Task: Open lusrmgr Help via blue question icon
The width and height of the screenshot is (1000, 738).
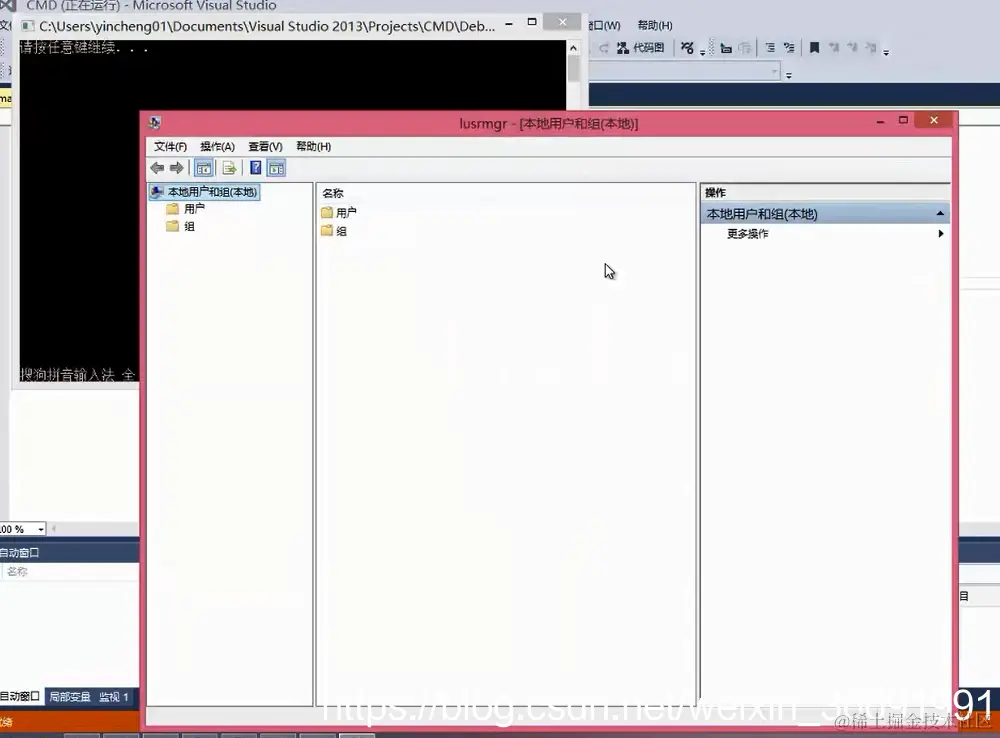Action: [255, 168]
